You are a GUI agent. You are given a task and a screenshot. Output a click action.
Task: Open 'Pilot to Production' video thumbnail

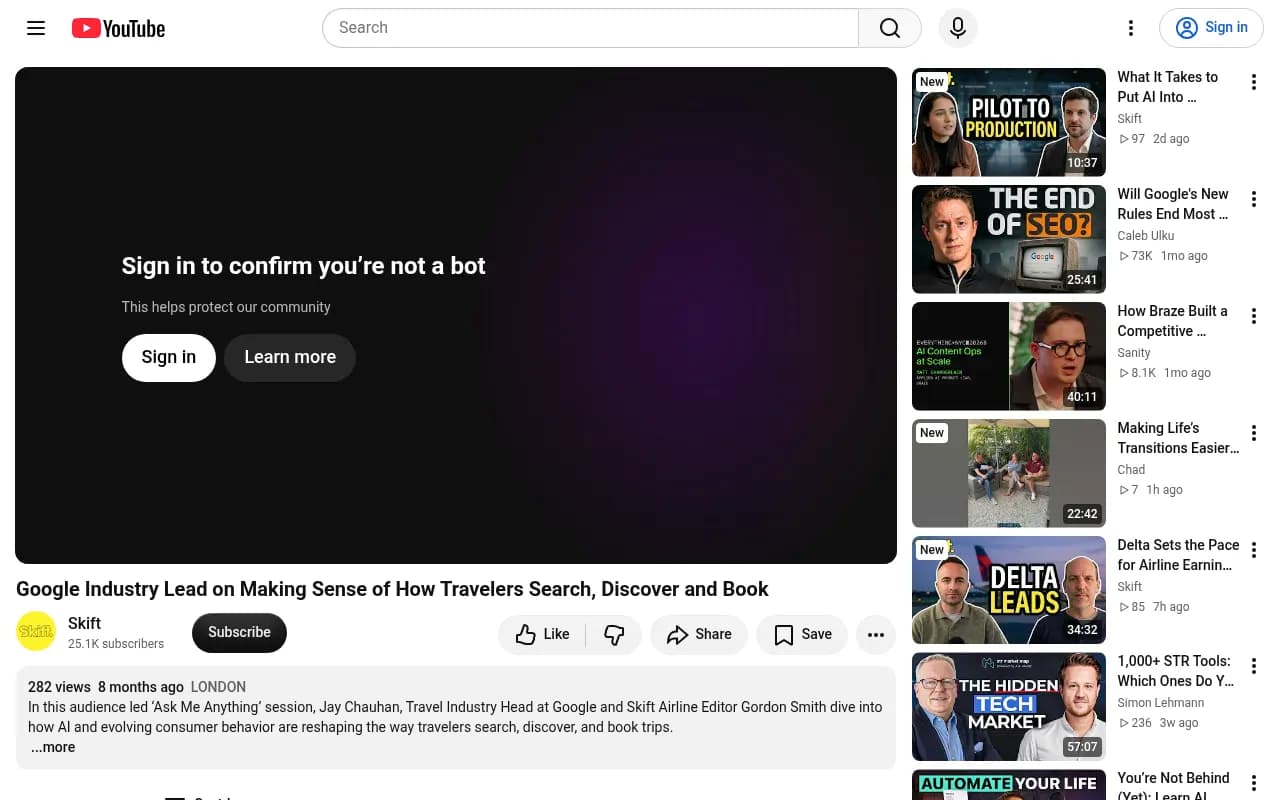[x=1009, y=122]
